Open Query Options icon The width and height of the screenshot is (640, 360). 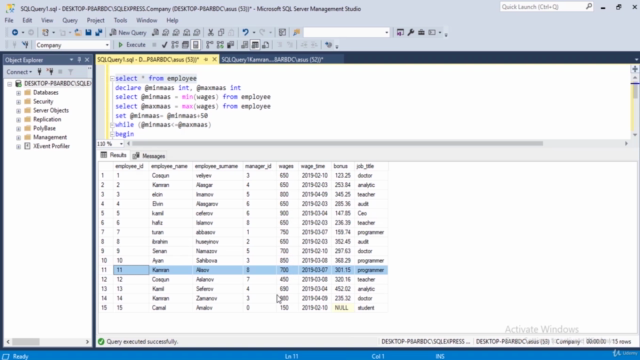(x=185, y=45)
